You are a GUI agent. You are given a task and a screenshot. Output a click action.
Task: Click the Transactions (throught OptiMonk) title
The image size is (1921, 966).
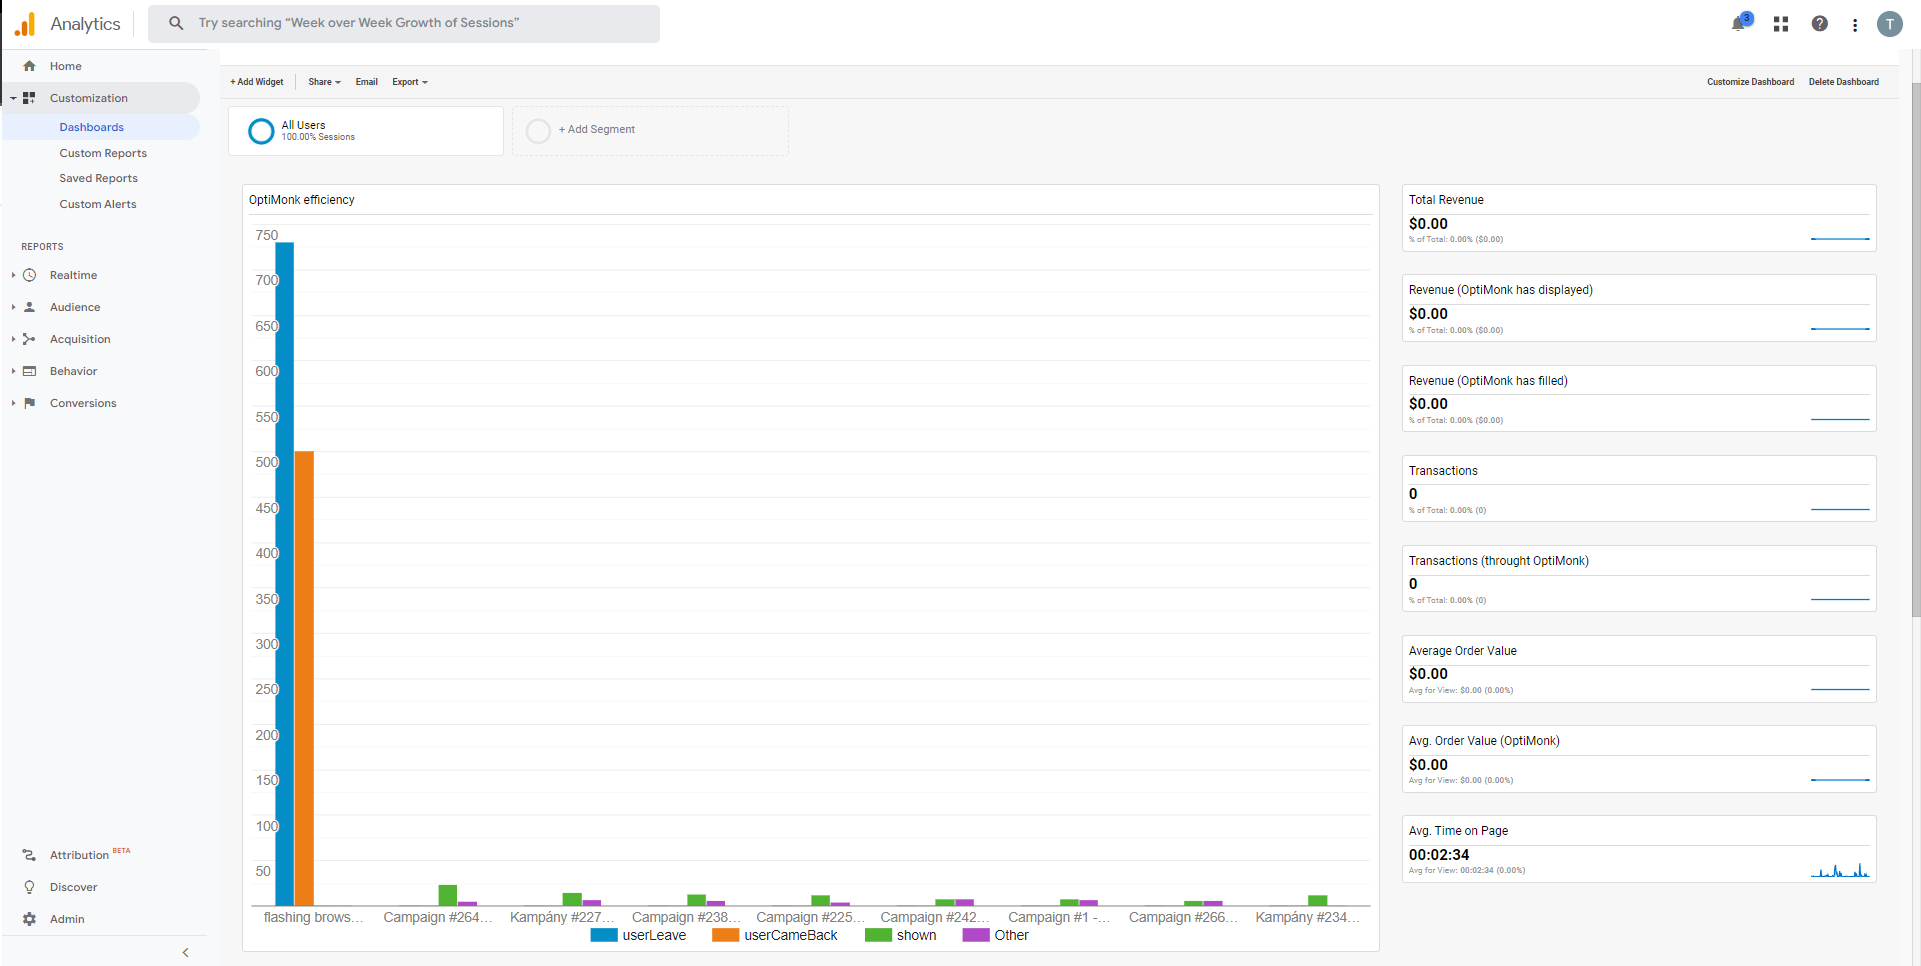click(1499, 561)
